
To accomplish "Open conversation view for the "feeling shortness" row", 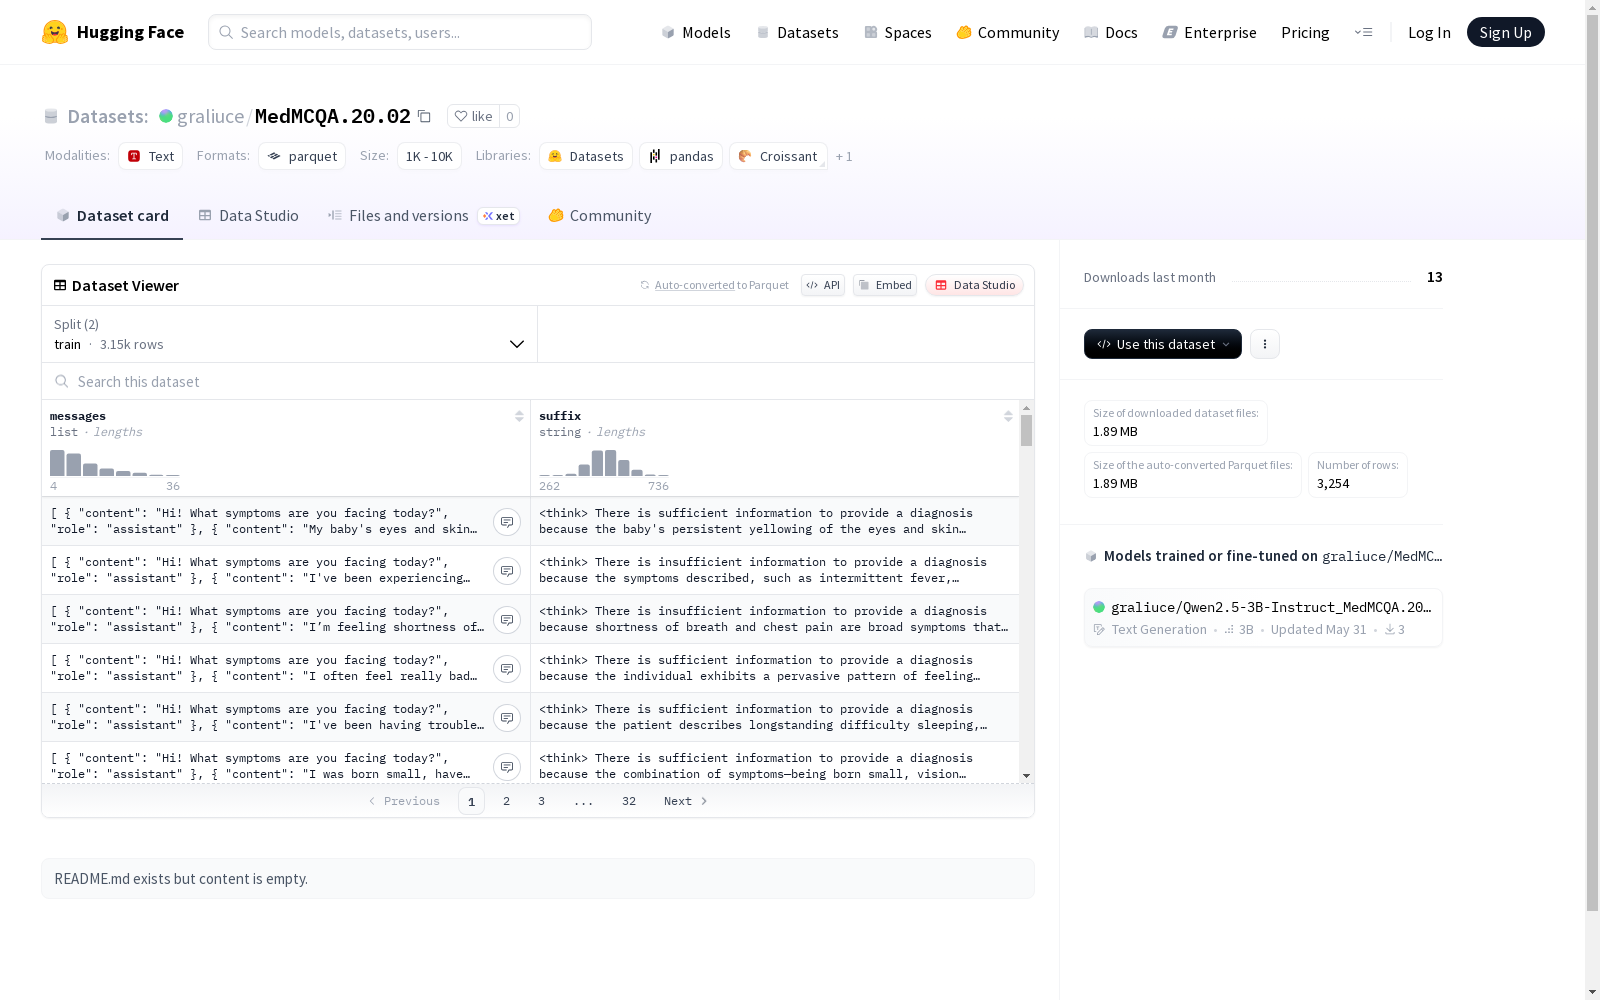I will [507, 620].
